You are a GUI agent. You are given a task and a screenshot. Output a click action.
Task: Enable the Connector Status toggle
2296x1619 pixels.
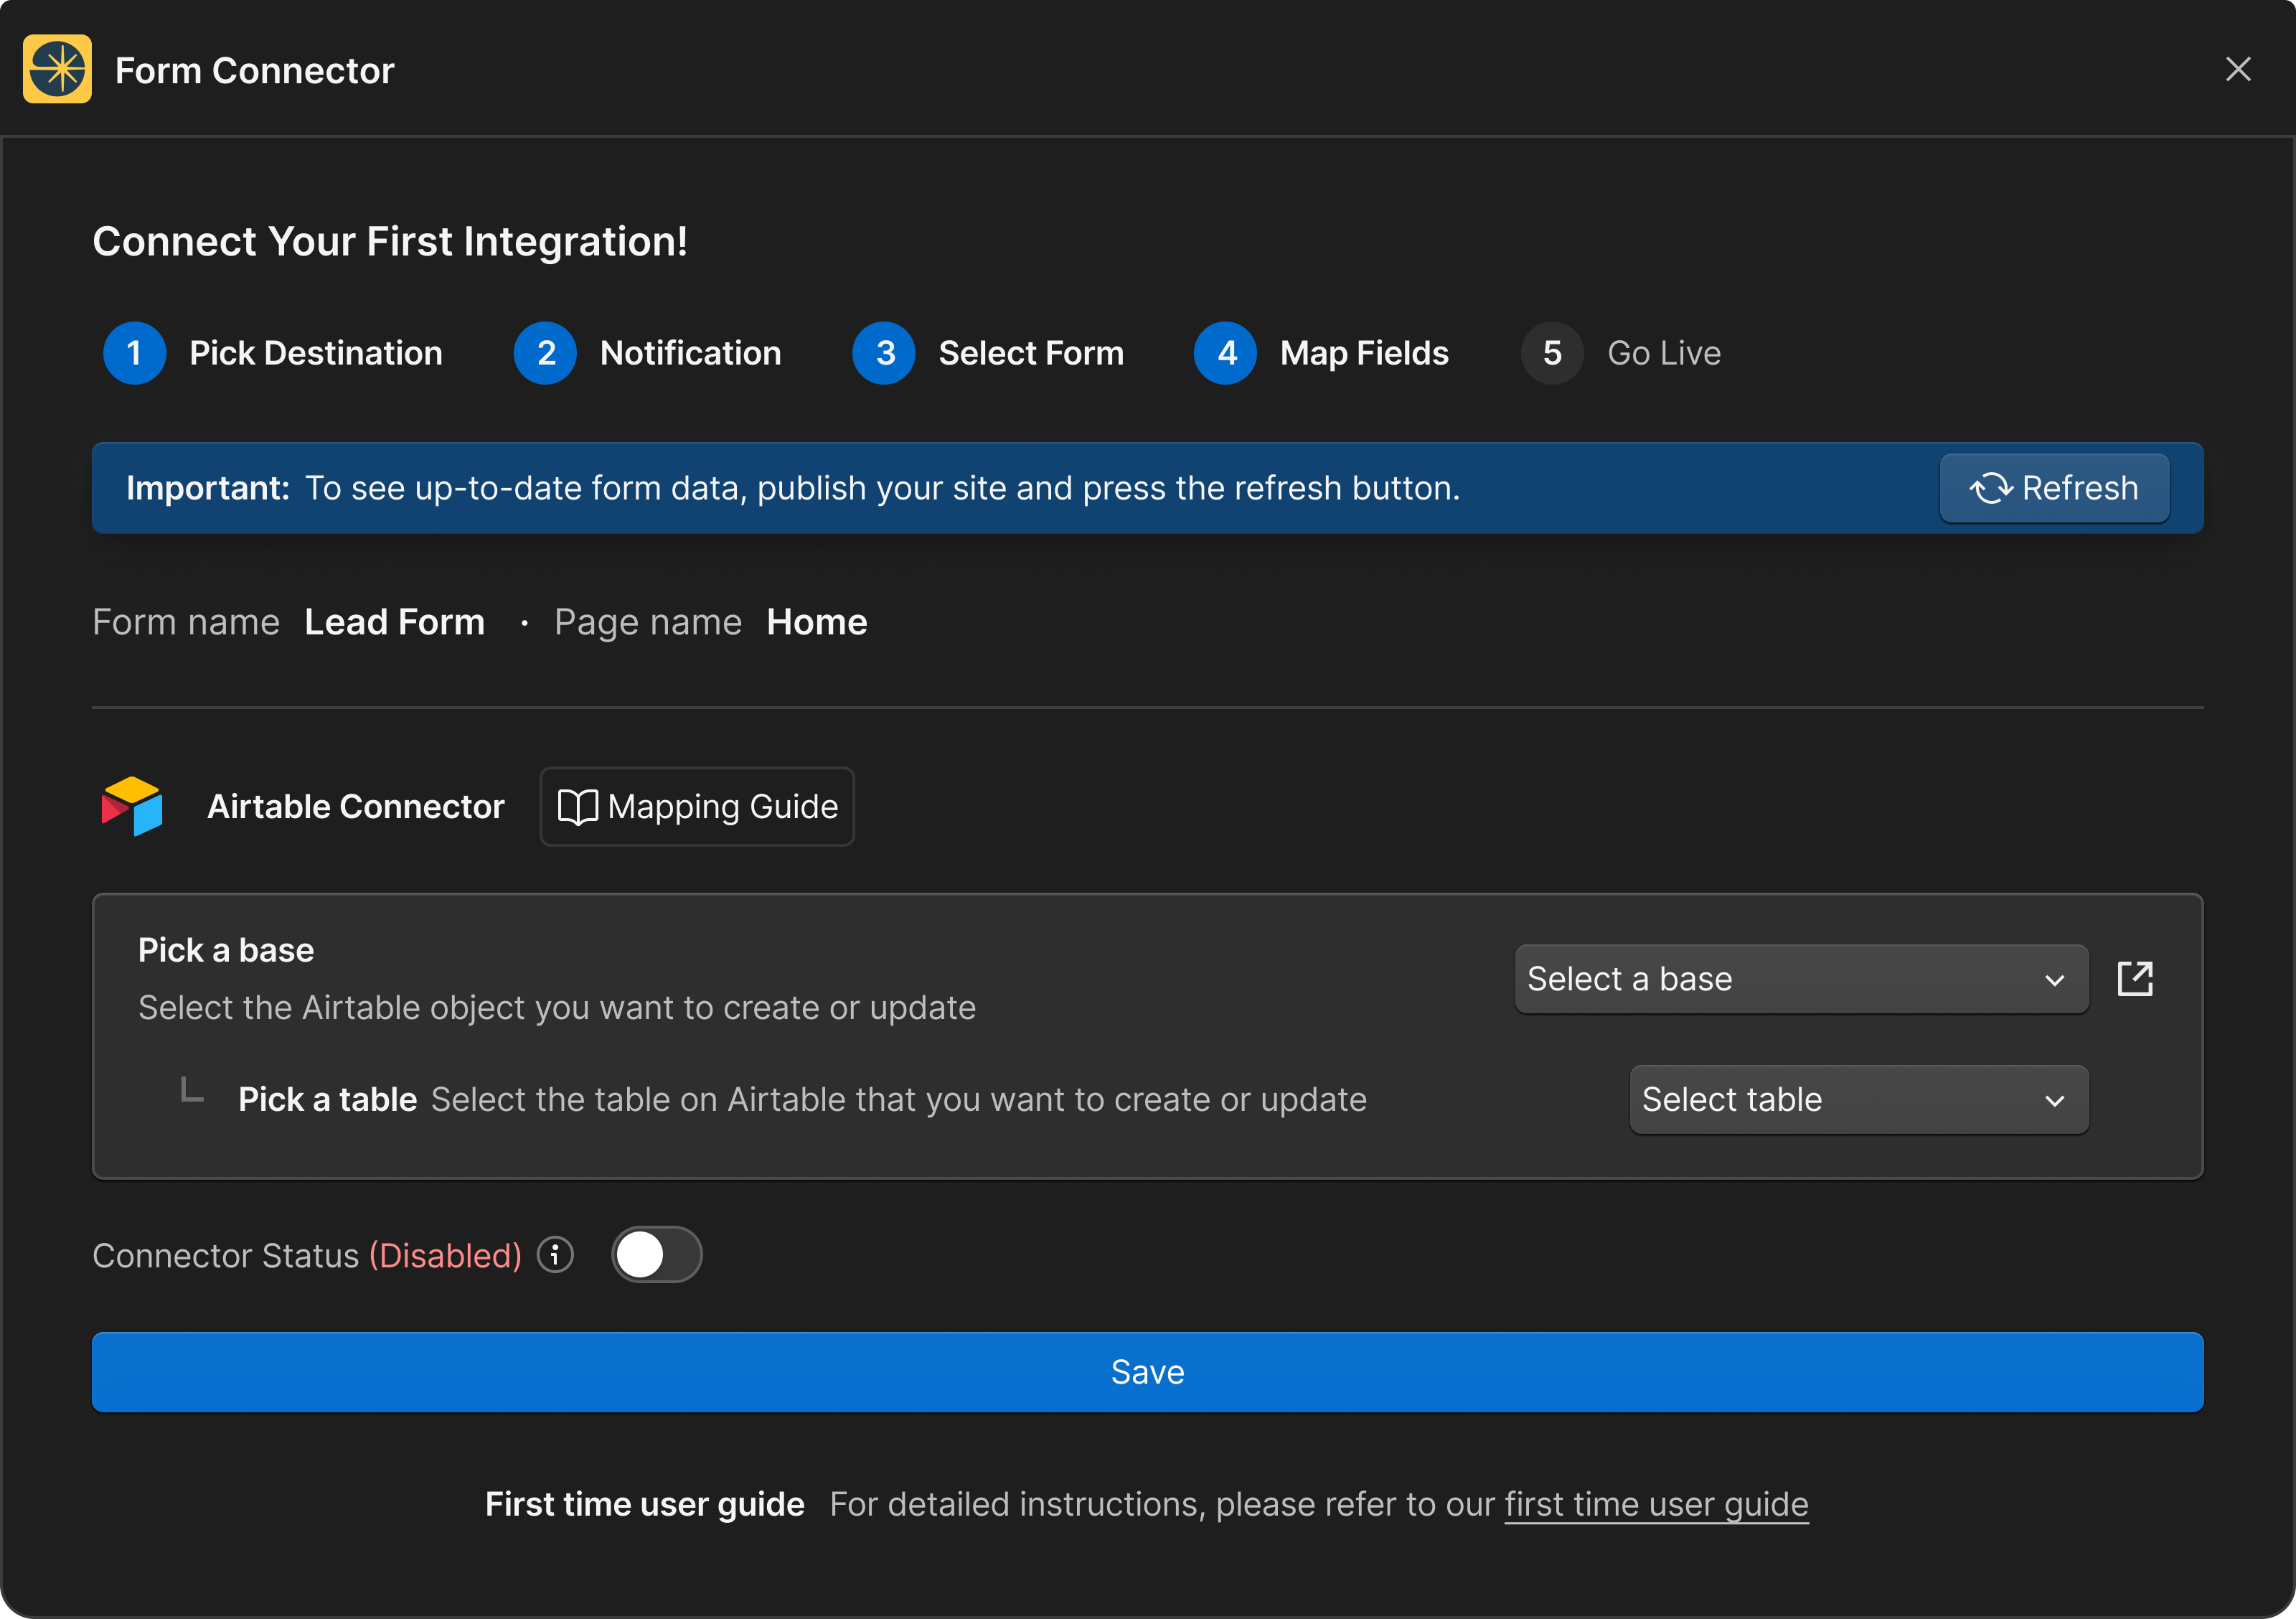[x=656, y=1254]
